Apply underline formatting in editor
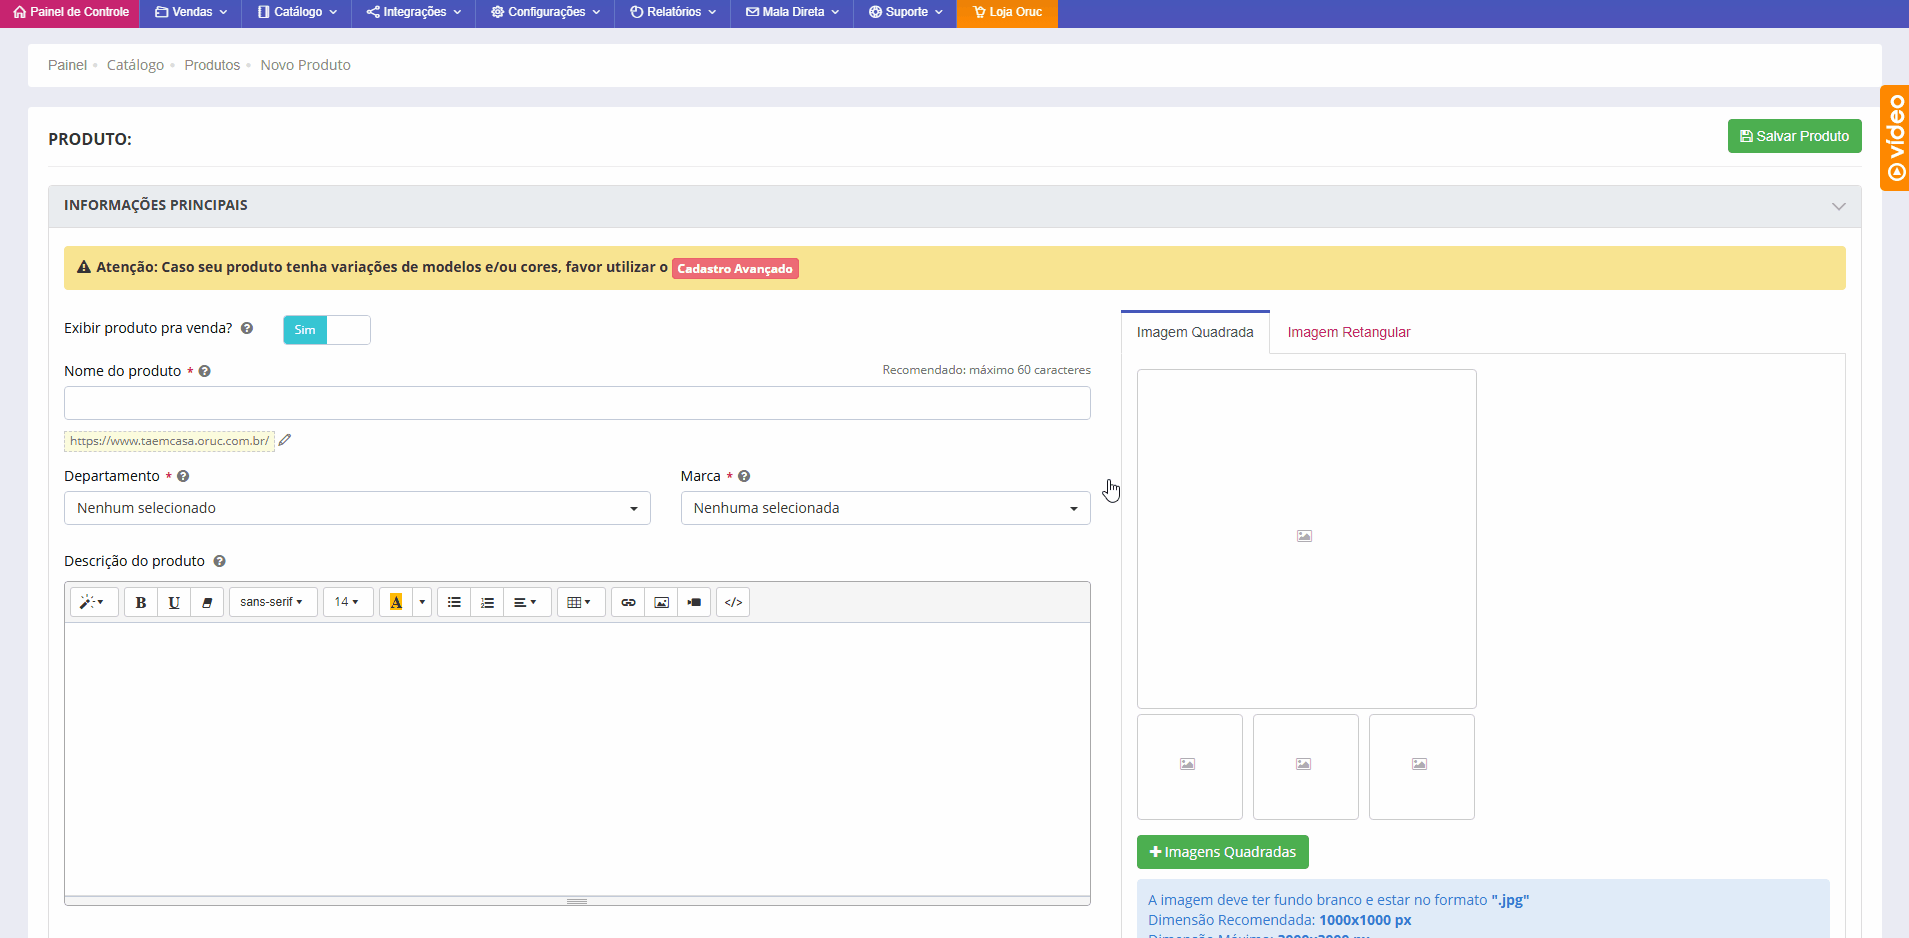Viewport: 1909px width, 938px height. tap(174, 602)
